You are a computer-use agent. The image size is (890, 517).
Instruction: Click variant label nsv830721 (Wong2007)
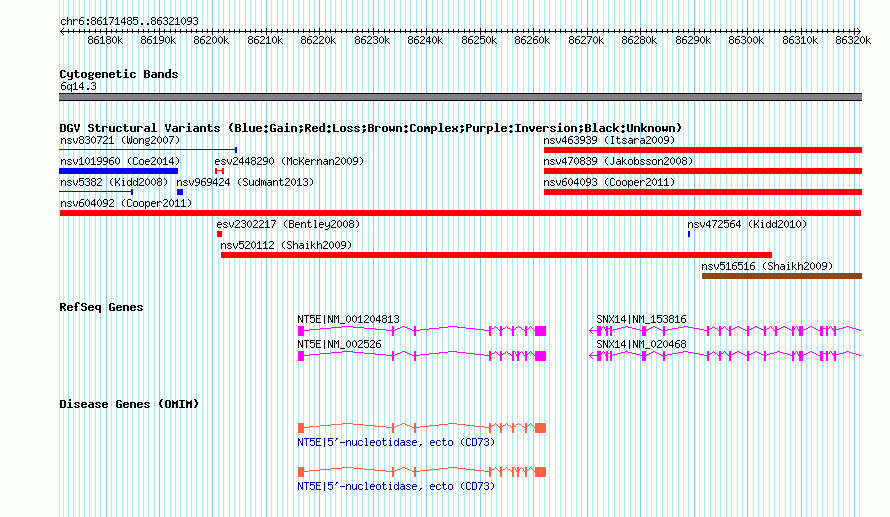(120, 140)
